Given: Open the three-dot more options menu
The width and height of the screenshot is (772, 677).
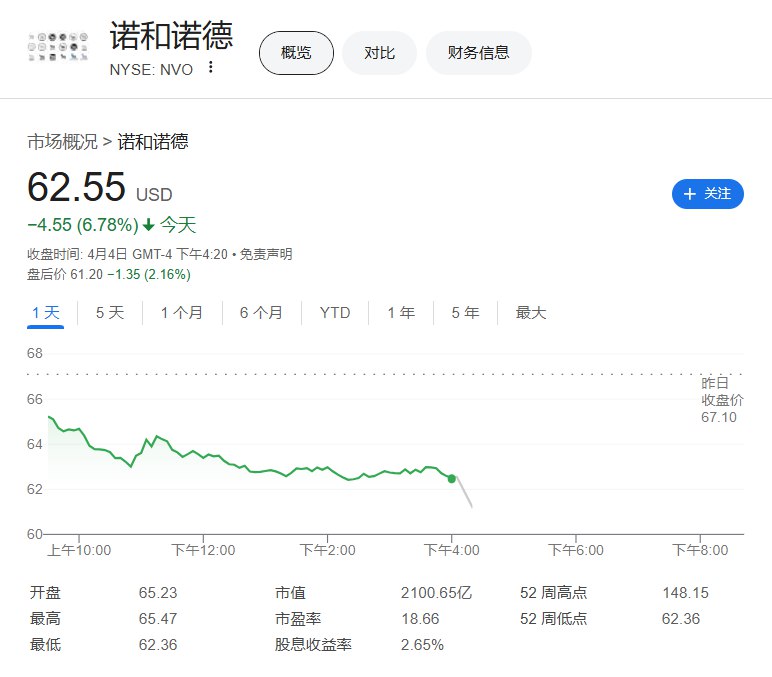Looking at the screenshot, I should point(210,68).
